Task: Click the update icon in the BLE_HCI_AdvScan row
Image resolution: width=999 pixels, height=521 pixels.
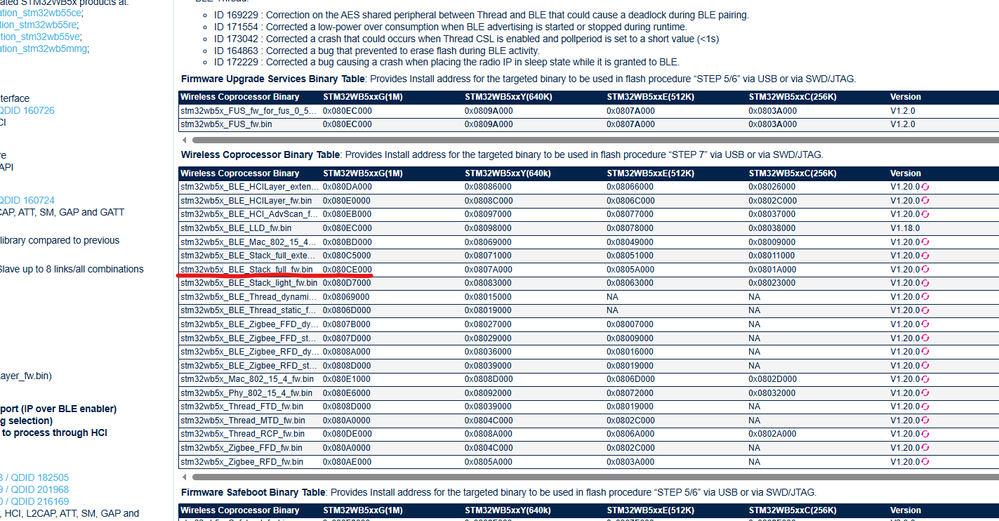Action: pos(925,215)
